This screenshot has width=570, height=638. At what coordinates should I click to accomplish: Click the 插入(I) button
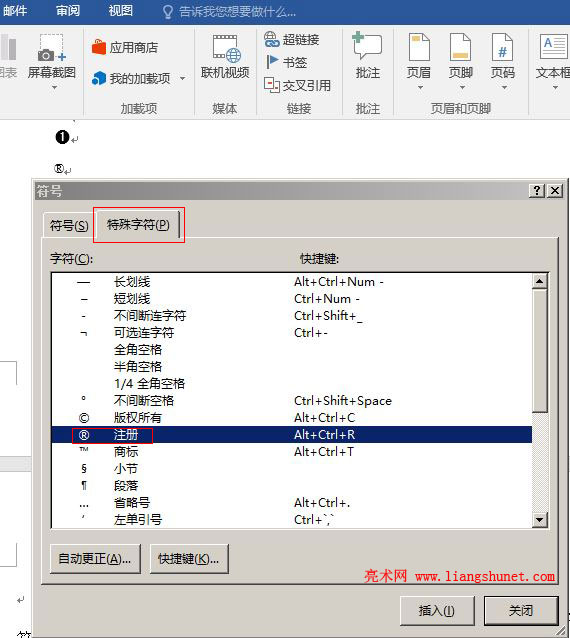coord(437,610)
